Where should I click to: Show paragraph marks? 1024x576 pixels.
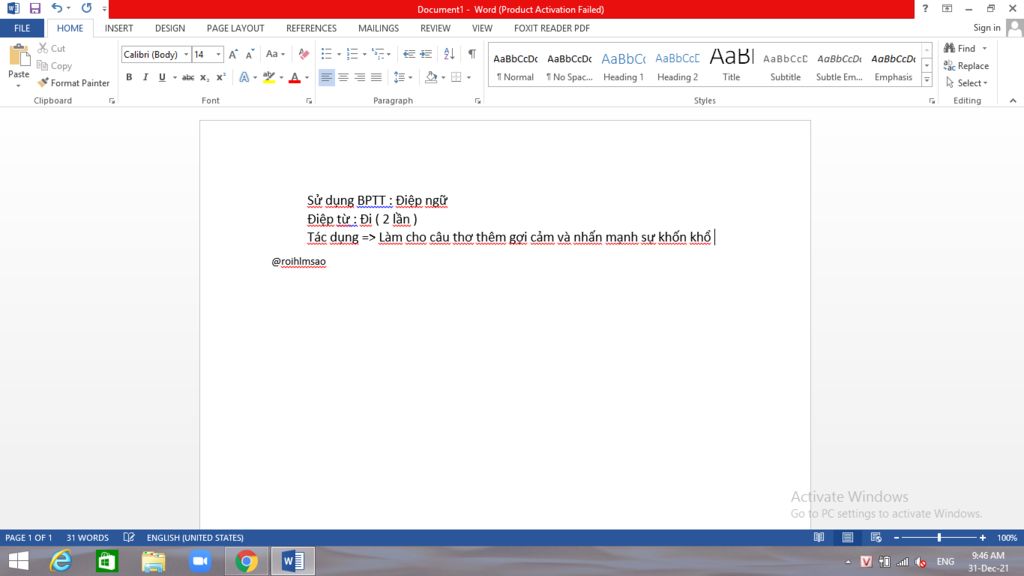[472, 54]
